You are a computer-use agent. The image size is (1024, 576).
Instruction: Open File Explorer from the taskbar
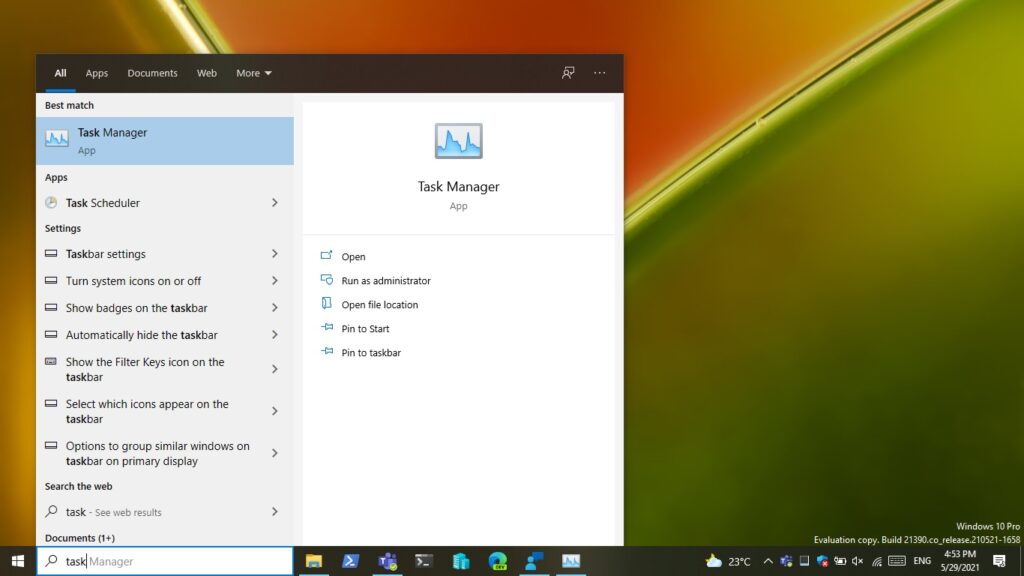coord(313,561)
